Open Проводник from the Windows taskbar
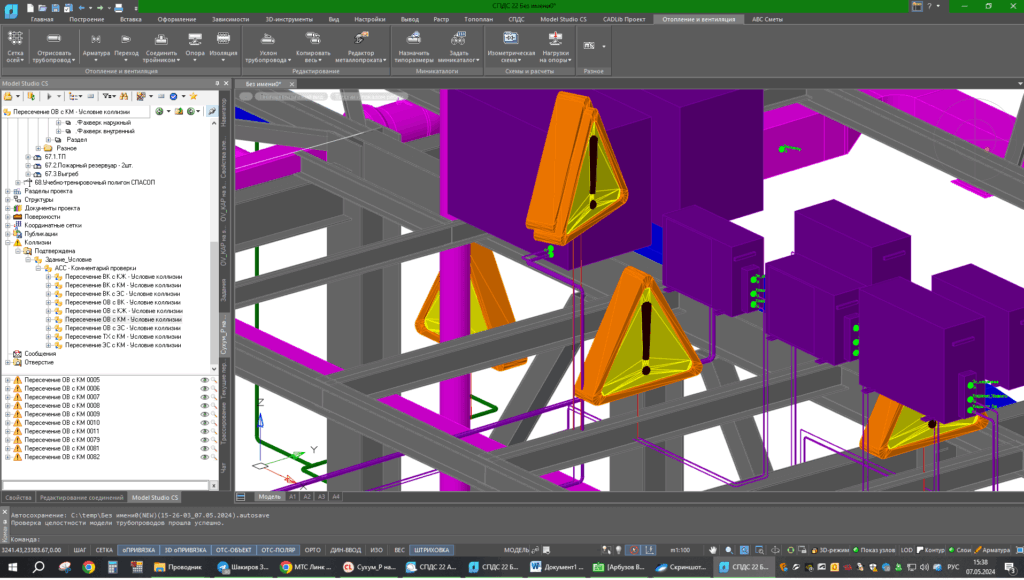This screenshot has height=580, width=1024. 179,567
